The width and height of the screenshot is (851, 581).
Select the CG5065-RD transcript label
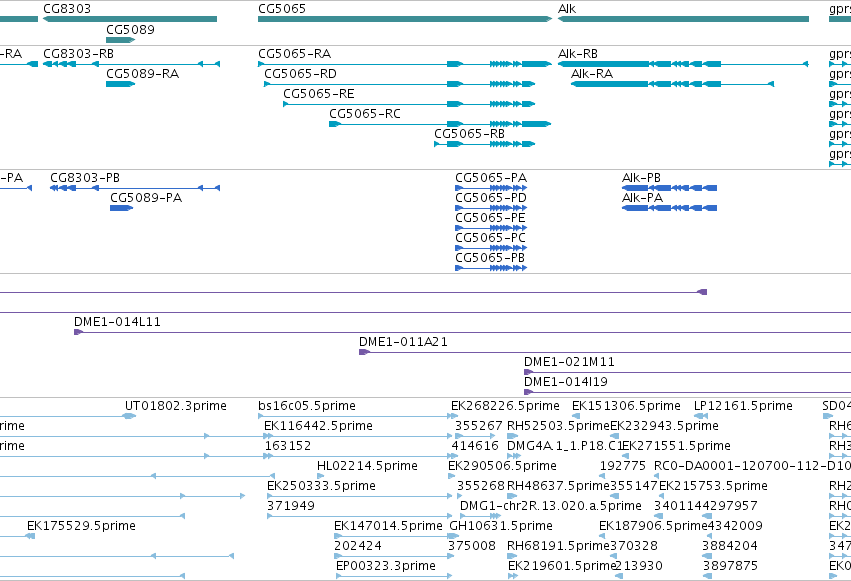pos(300,74)
